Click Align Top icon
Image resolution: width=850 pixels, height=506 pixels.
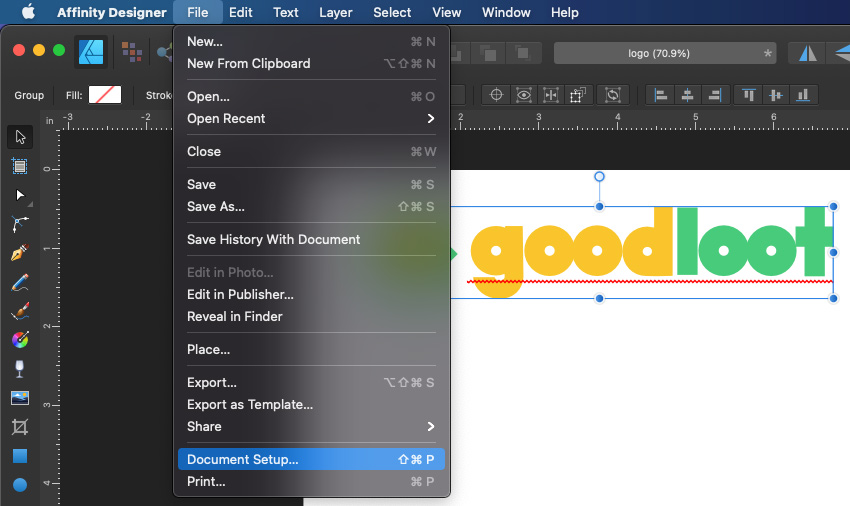point(749,95)
